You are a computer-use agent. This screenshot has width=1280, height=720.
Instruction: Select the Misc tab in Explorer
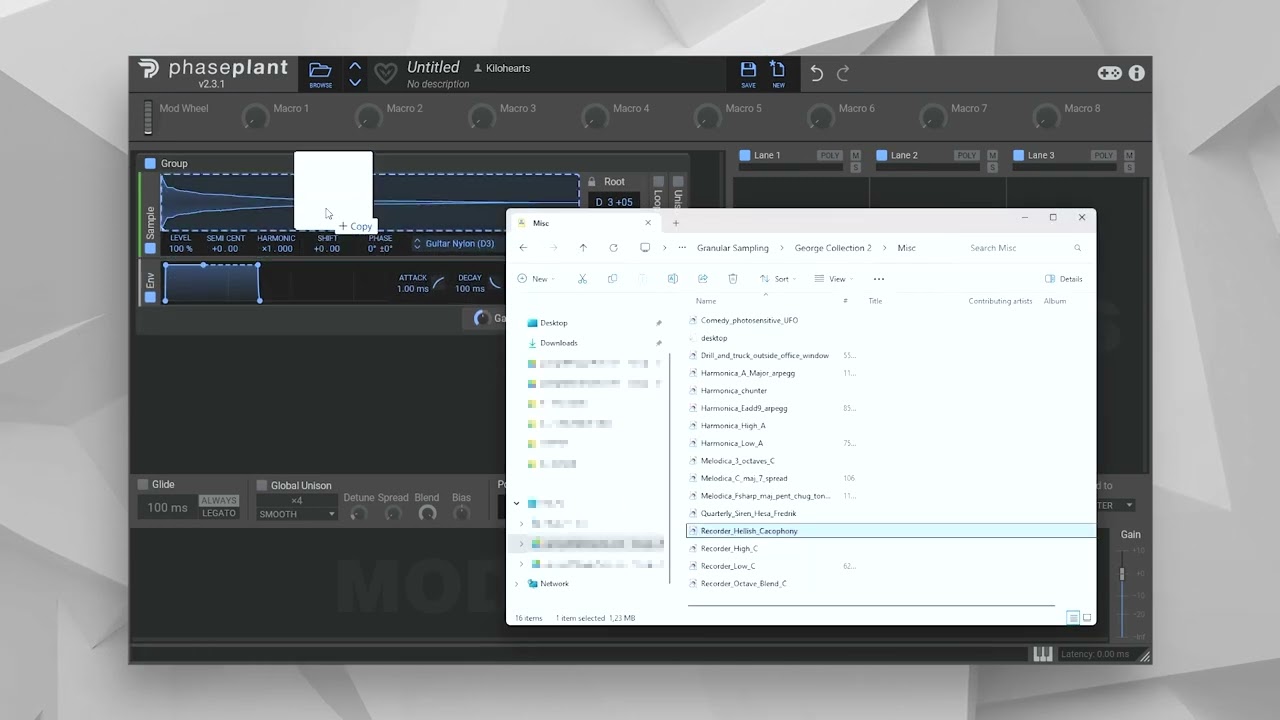click(585, 223)
